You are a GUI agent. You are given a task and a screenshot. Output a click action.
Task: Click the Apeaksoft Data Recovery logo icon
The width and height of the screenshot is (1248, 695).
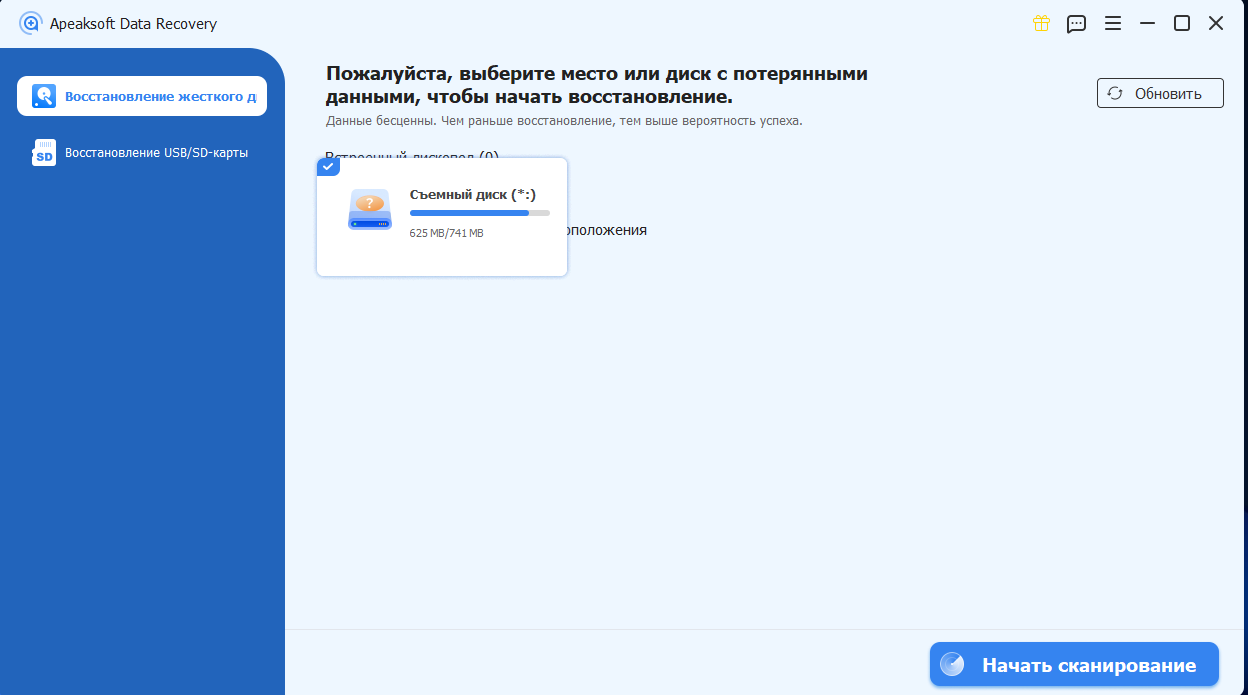29,23
